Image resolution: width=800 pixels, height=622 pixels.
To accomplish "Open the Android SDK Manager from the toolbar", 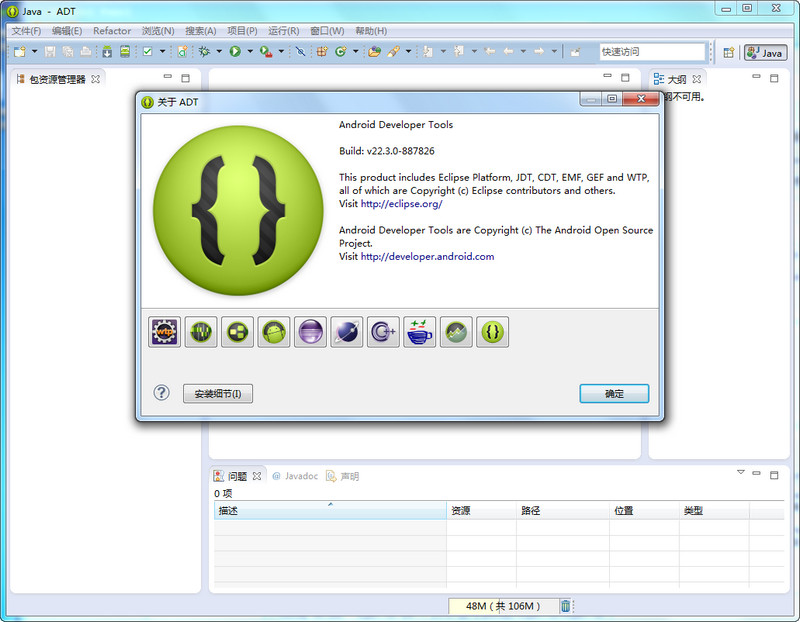I will click(x=107, y=52).
